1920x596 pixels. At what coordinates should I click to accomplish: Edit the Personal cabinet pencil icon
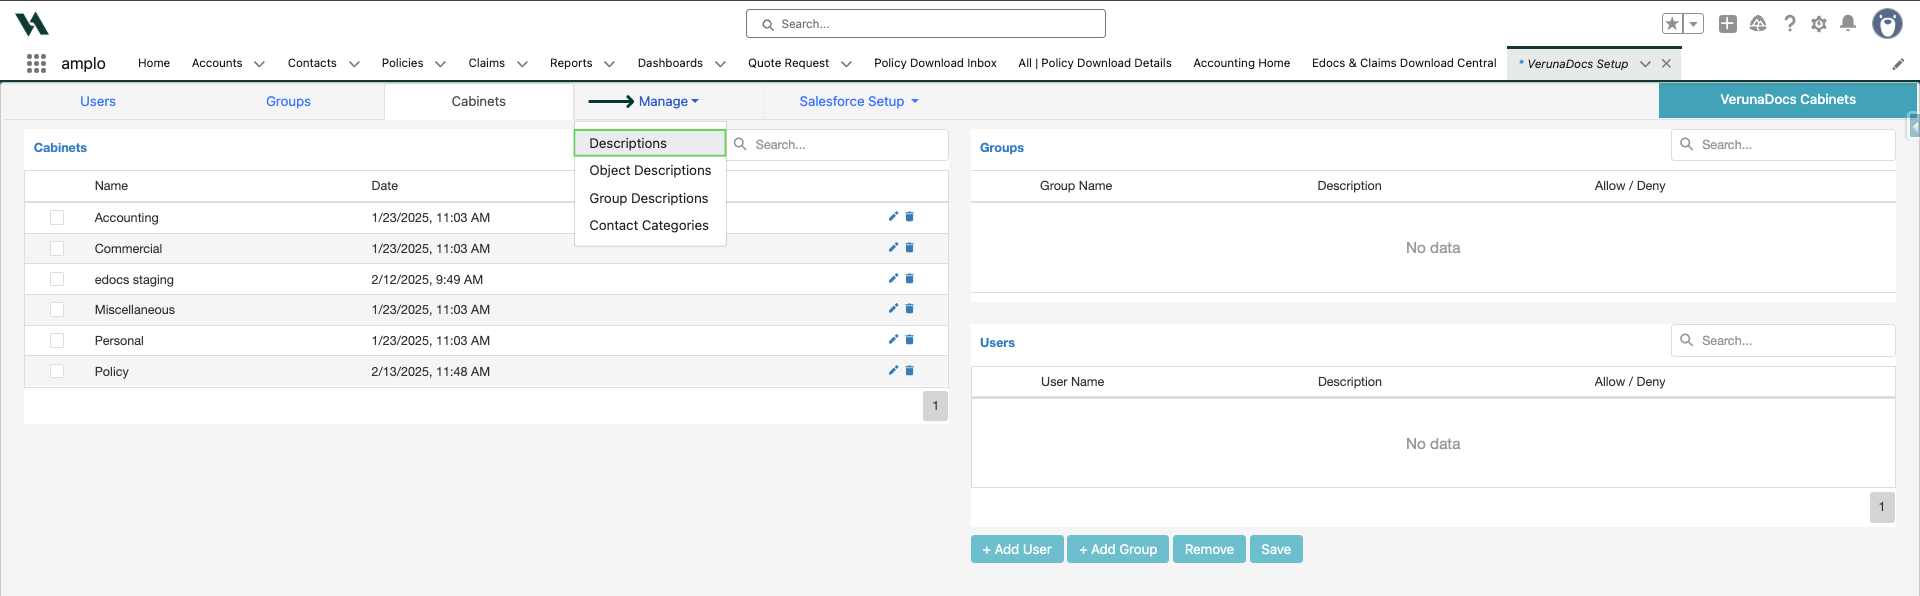point(893,339)
